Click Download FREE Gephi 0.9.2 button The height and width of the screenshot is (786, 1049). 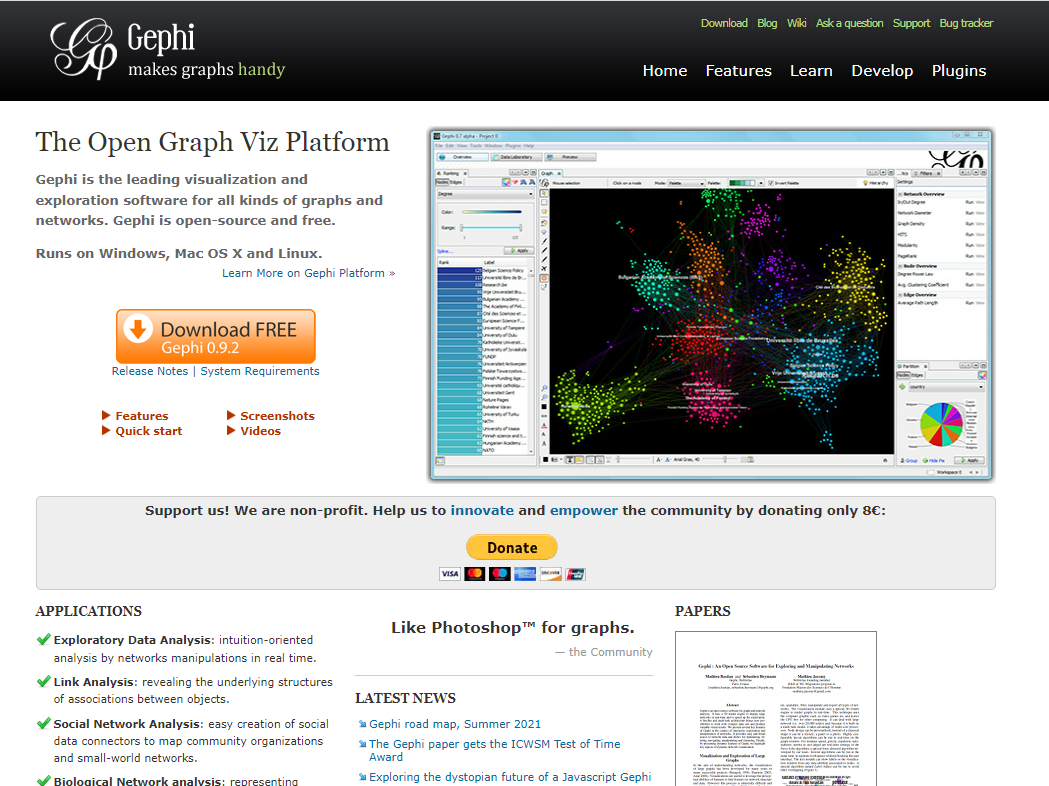coord(215,336)
